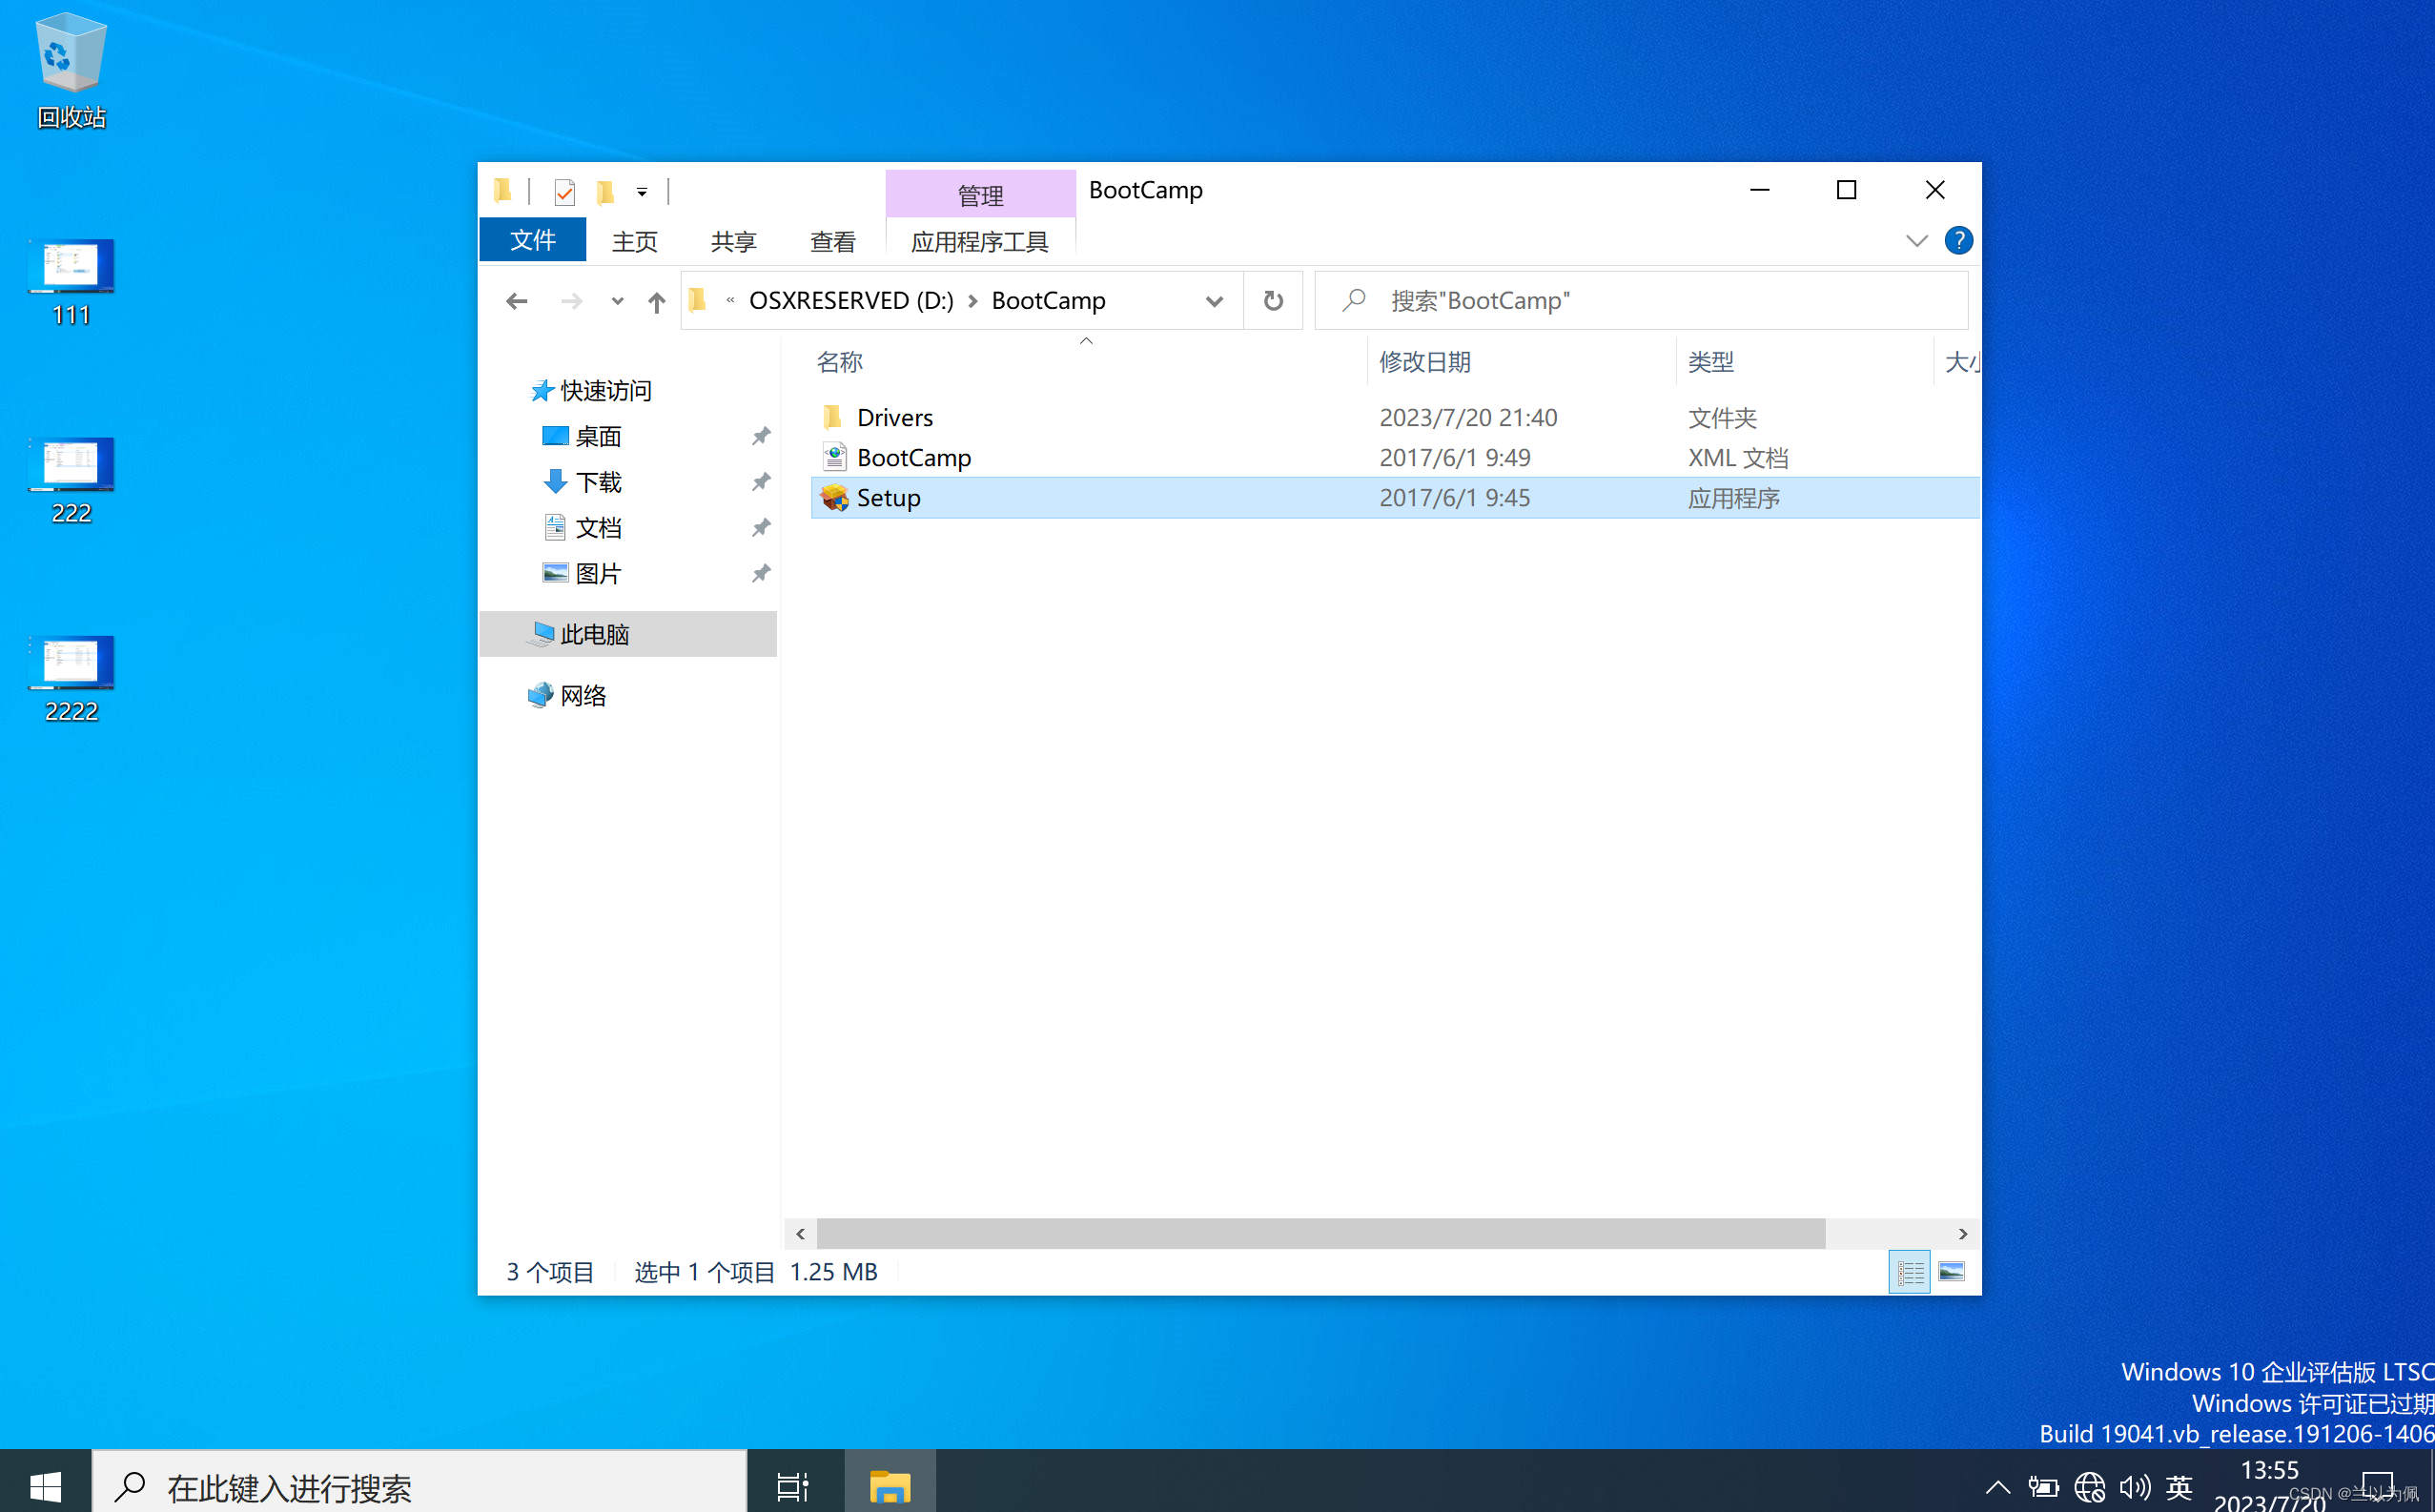Expand the ribbon with the chevron
This screenshot has width=2435, height=1512.
1916,241
